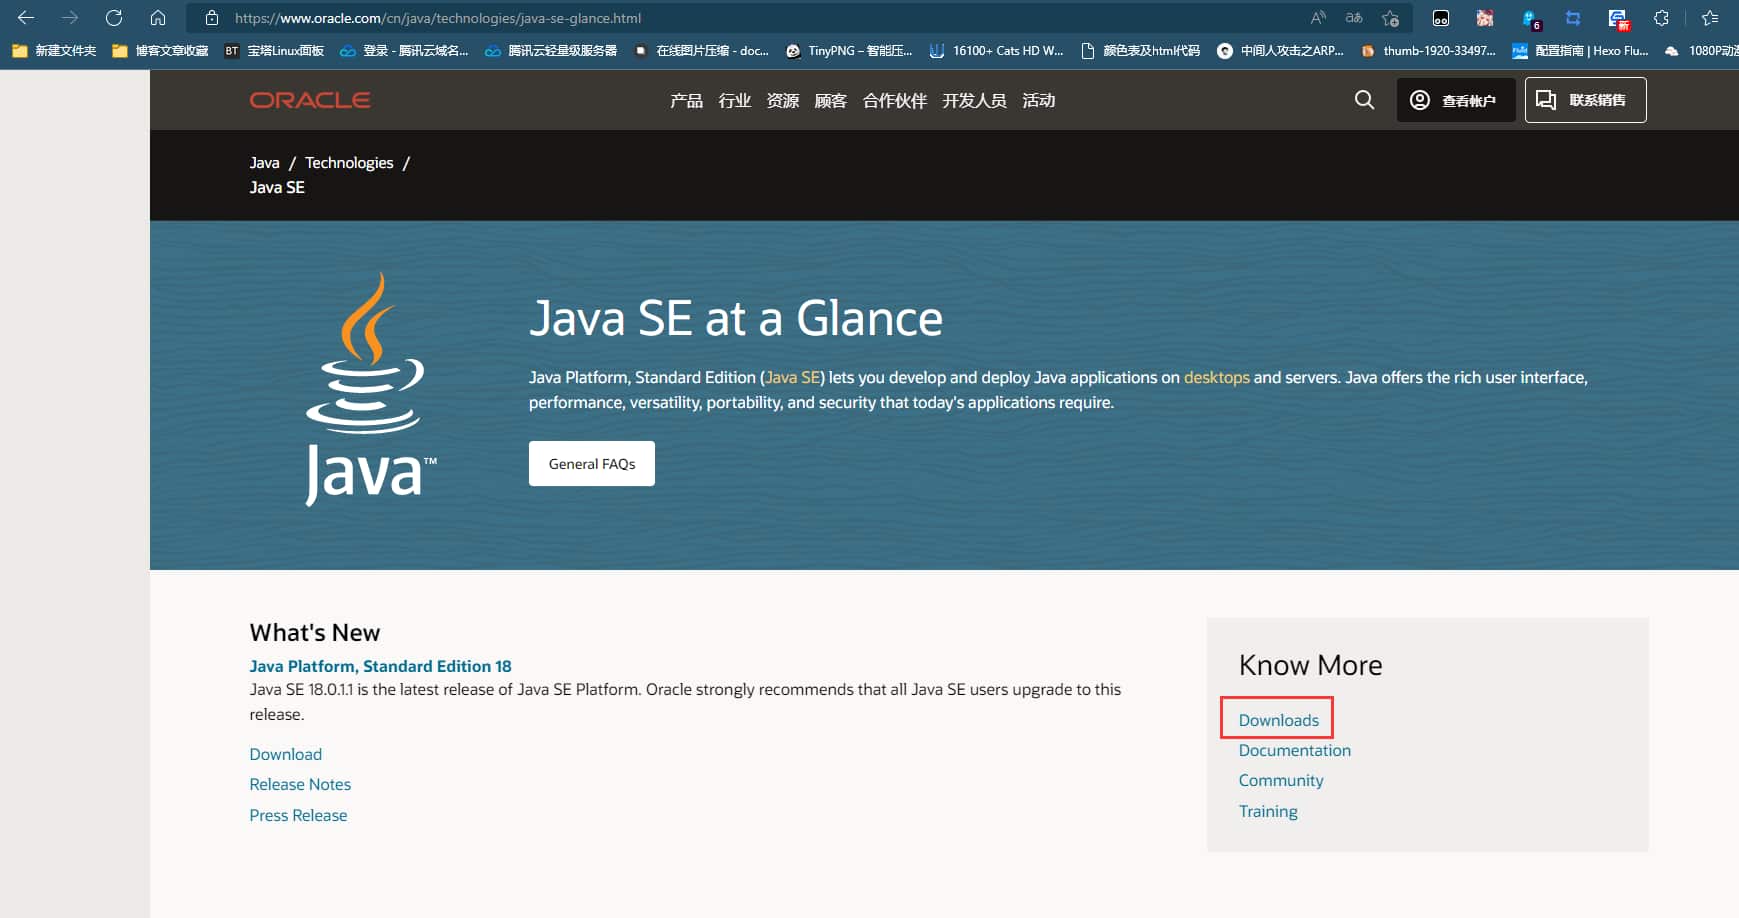Open the 产品 navigation menu

click(x=686, y=101)
